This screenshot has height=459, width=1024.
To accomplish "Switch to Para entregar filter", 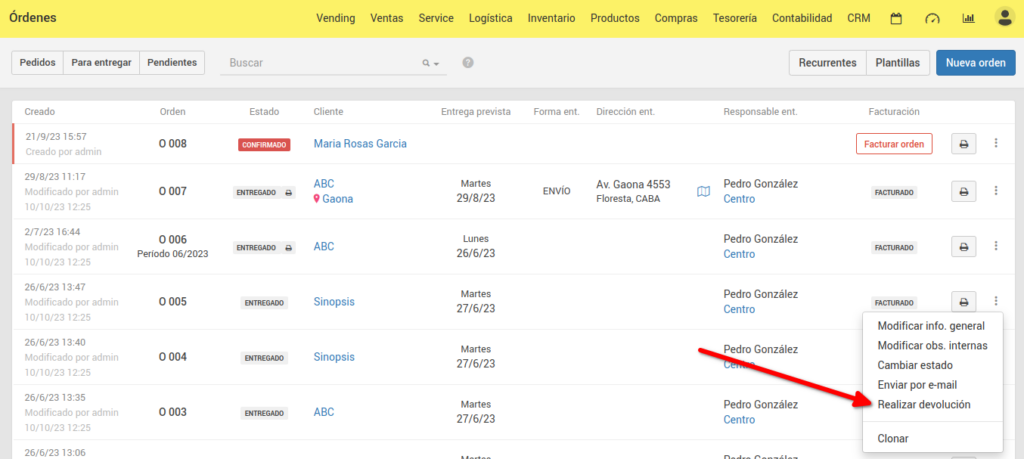I will [101, 63].
